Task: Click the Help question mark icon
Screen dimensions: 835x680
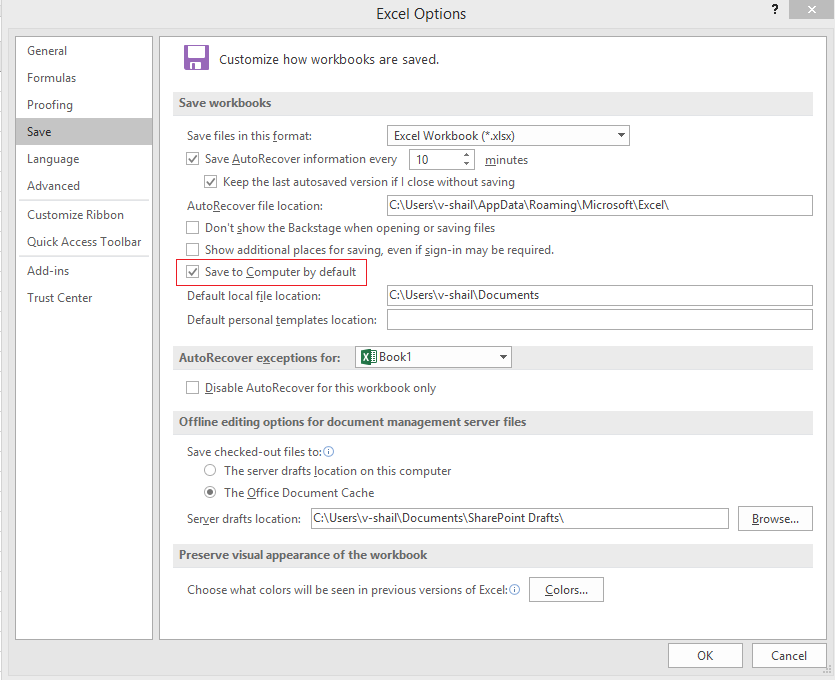Action: [775, 9]
